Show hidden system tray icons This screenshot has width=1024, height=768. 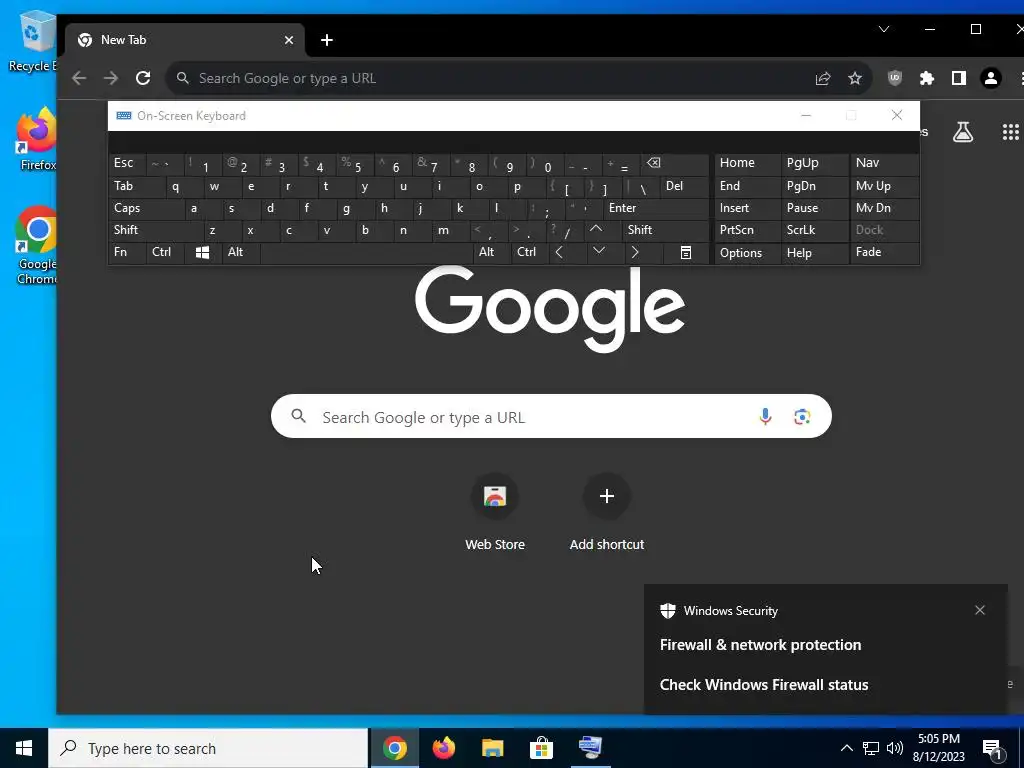[846, 748]
